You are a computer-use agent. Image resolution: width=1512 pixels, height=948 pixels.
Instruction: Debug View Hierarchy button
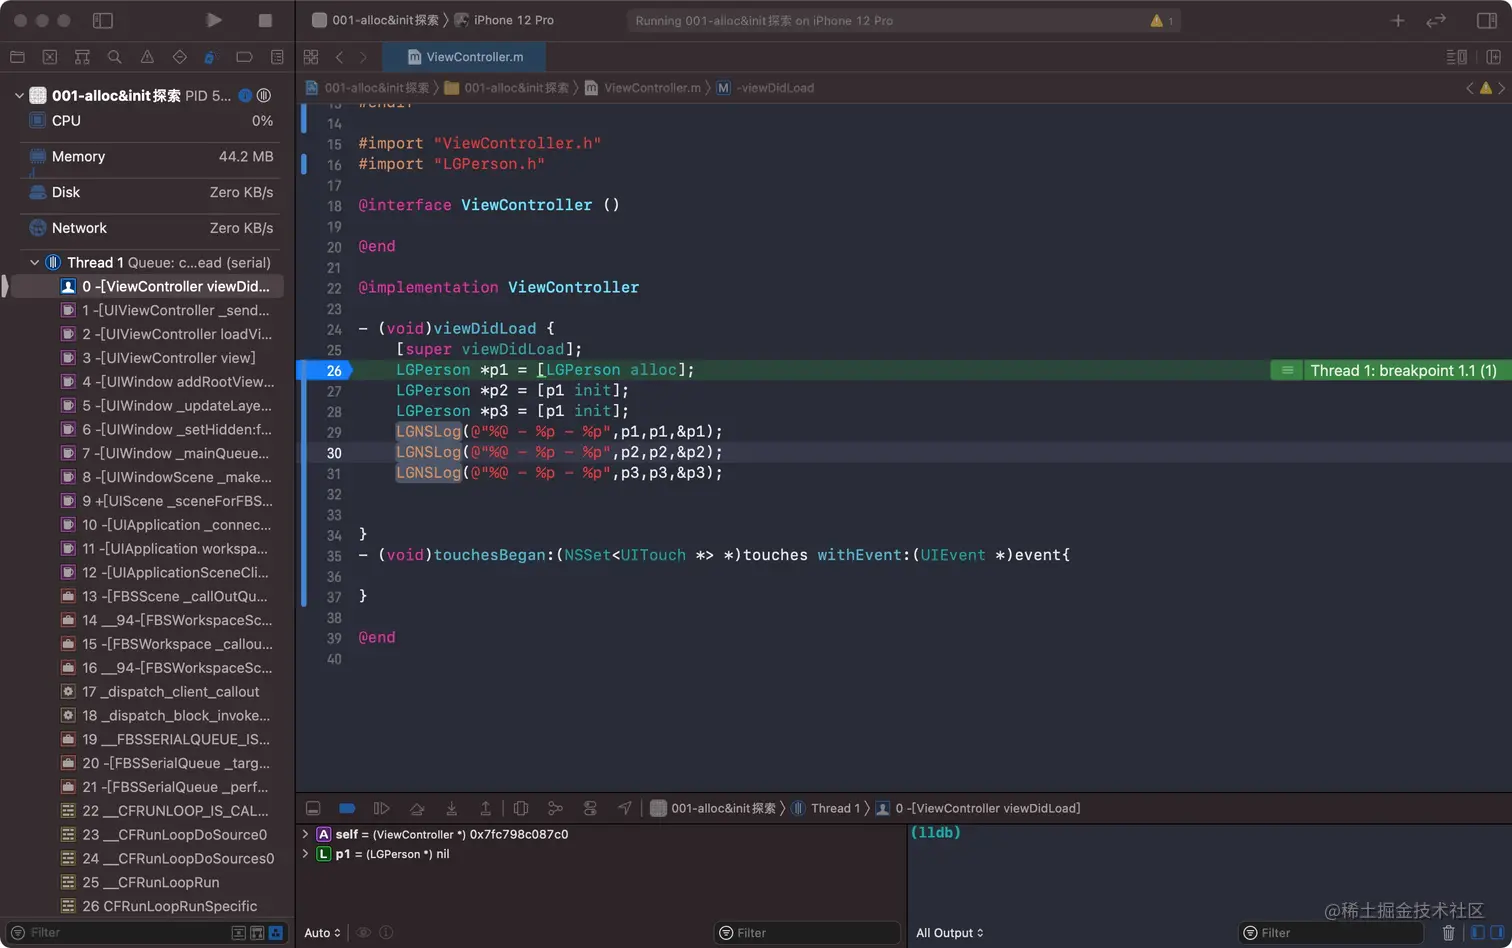pyautogui.click(x=521, y=808)
